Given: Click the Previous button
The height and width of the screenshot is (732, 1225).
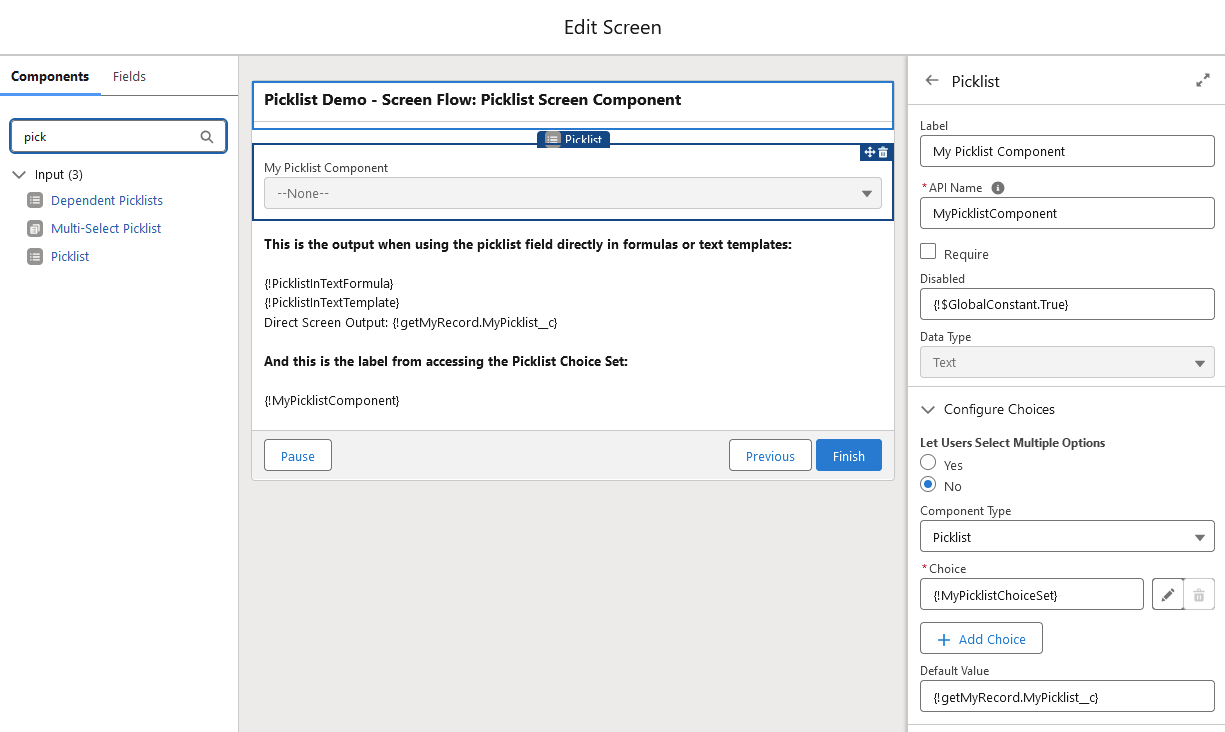Looking at the screenshot, I should [770, 455].
